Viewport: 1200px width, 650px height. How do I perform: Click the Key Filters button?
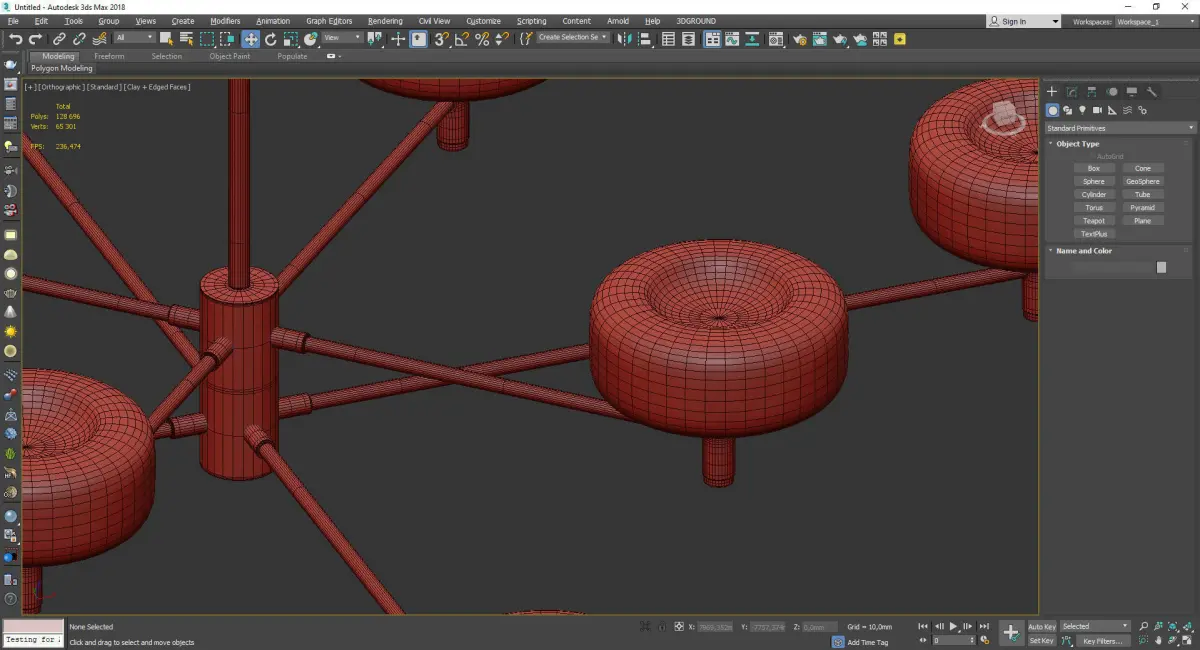click(1102, 641)
